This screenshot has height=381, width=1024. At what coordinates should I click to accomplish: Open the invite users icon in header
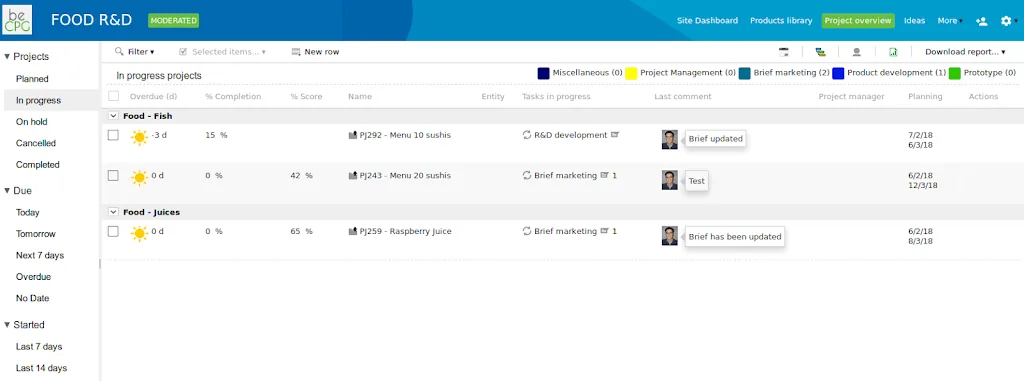pyautogui.click(x=981, y=21)
